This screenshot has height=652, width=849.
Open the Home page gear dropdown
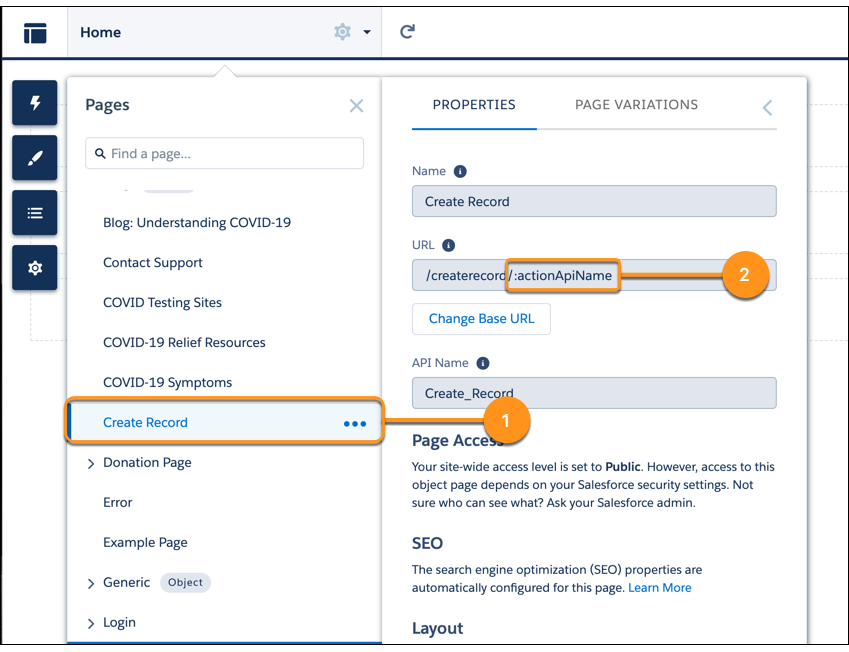(352, 32)
